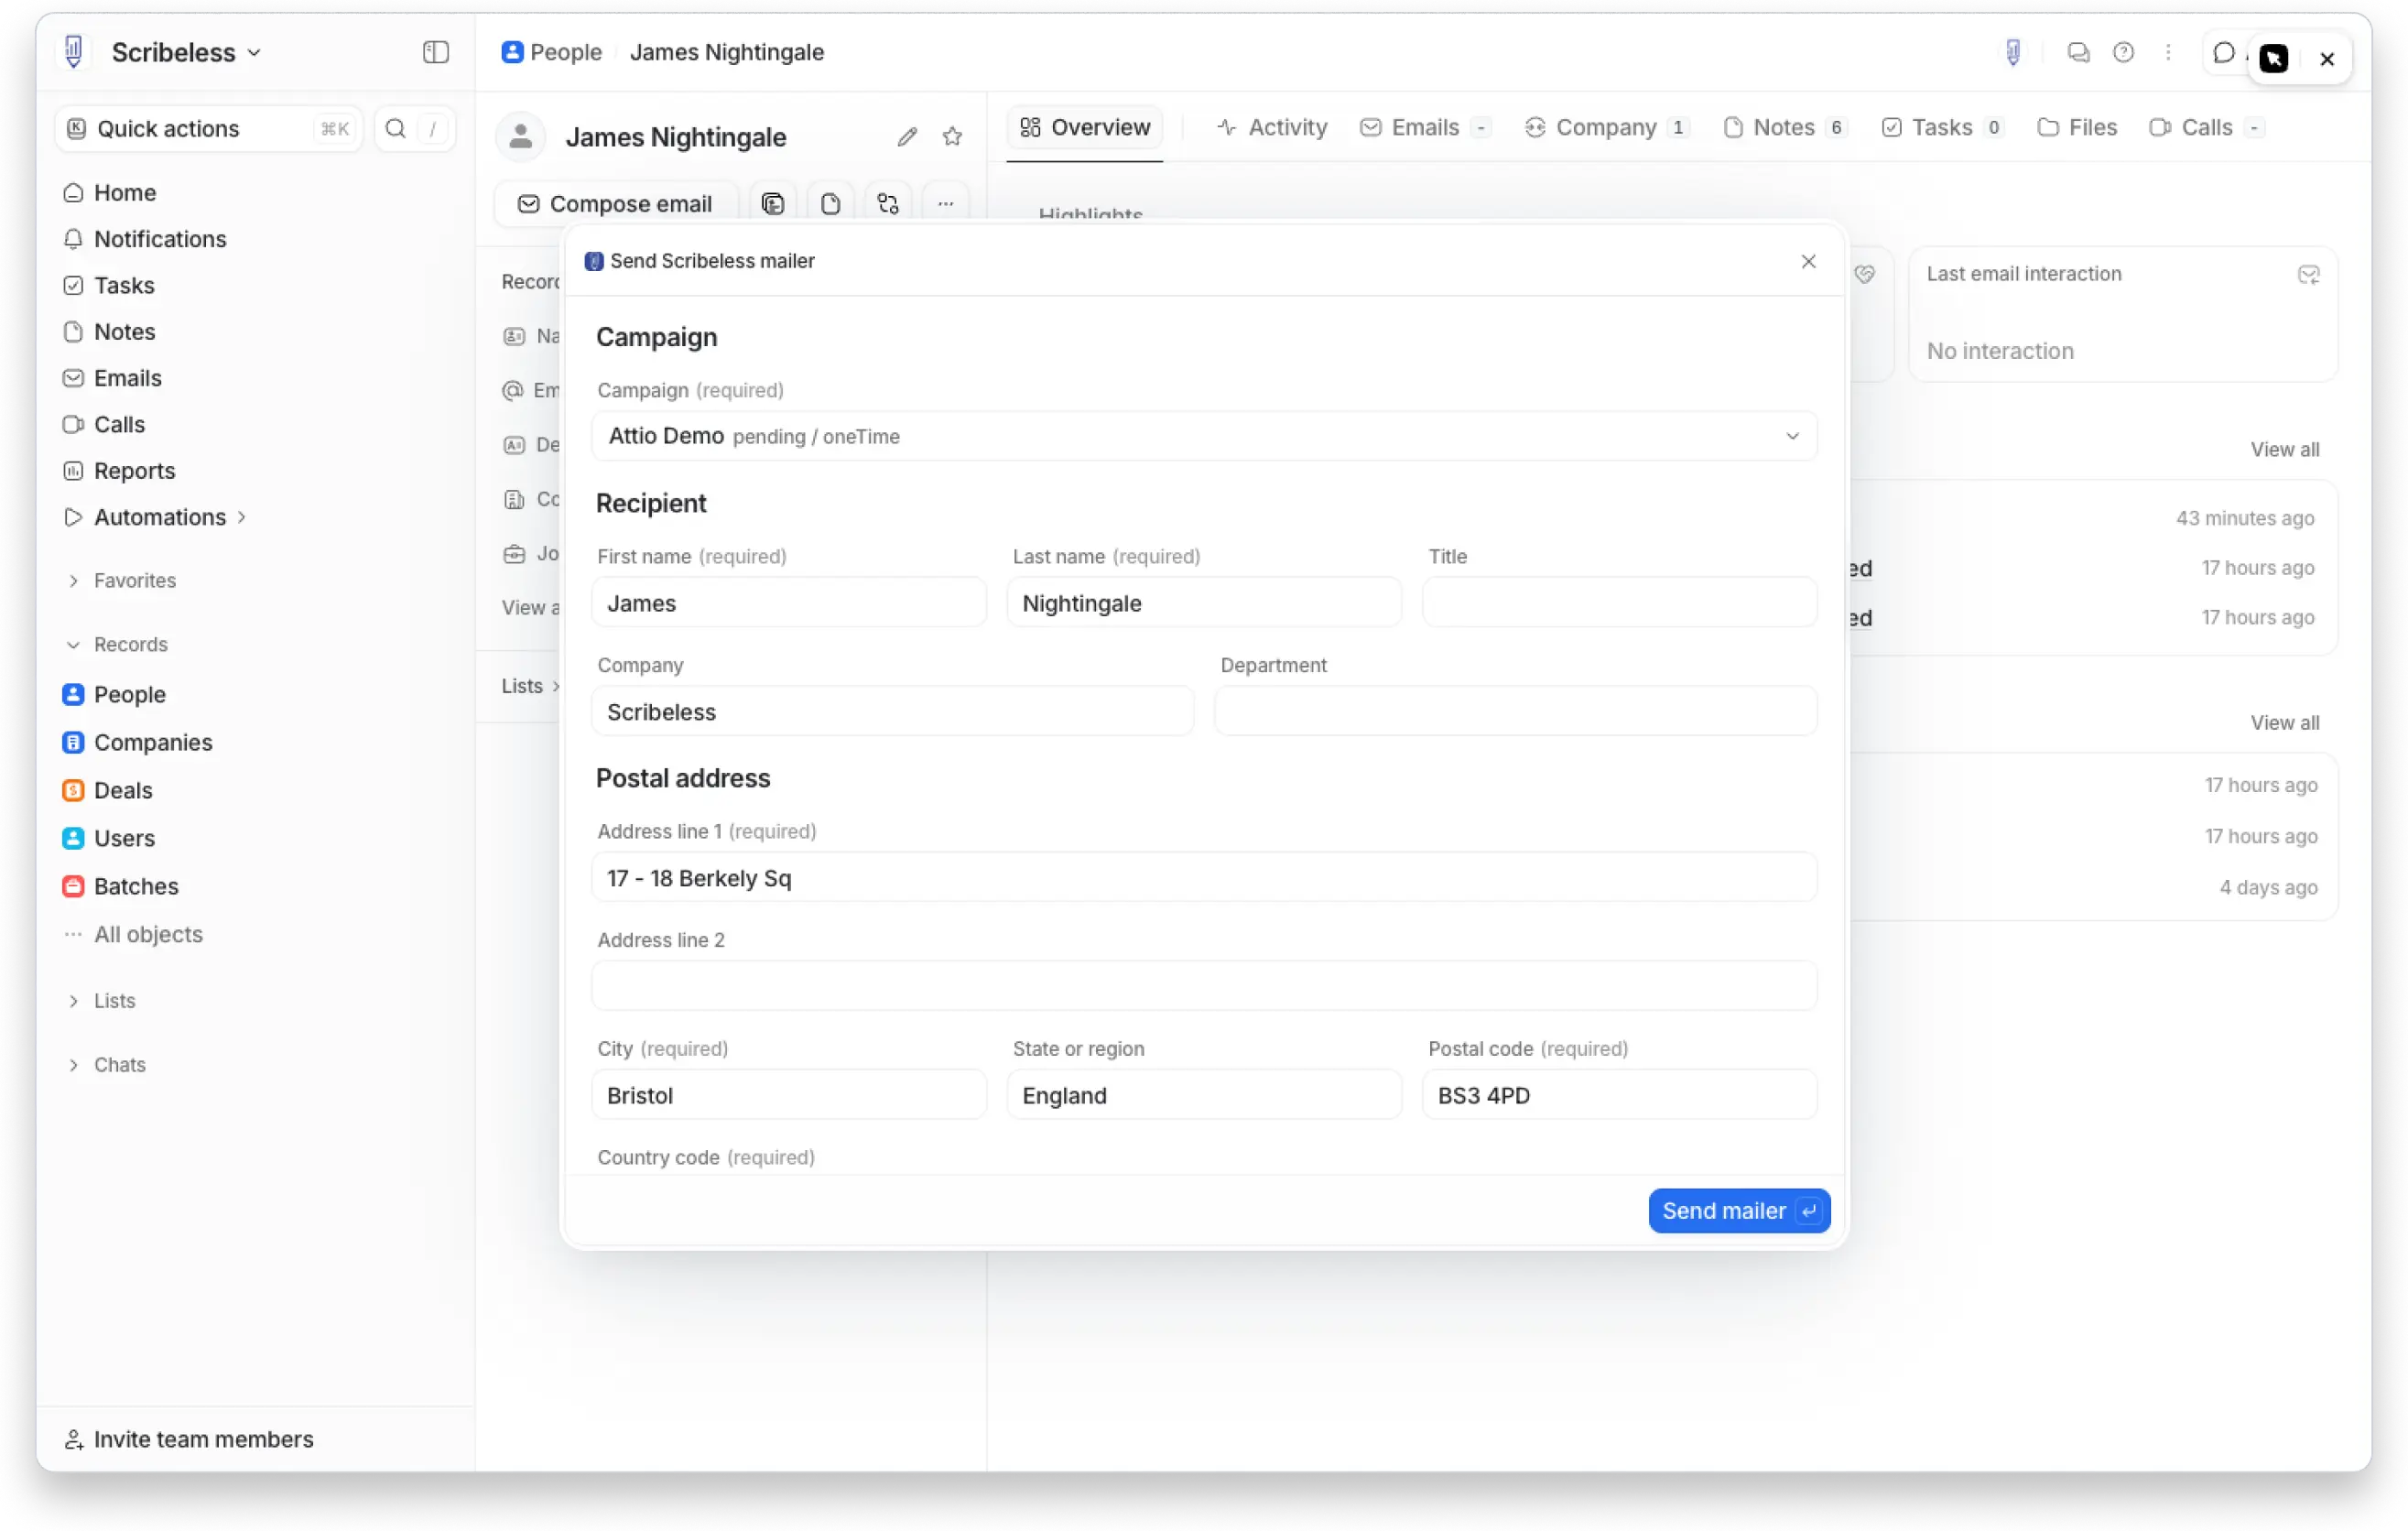2408x1531 pixels.
Task: Close the Send Scribeless mailer dialog
Action: click(1808, 261)
